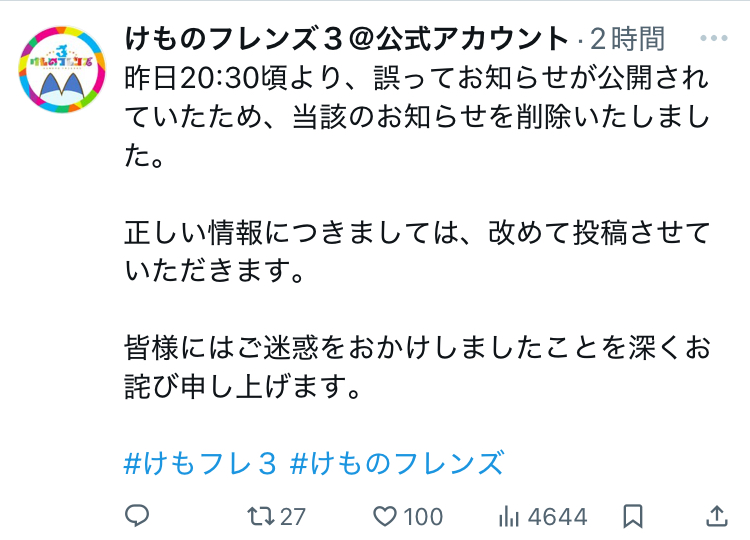This screenshot has width=750, height=540.
Task: Open the #けものフレンズ hashtag
Action: click(x=396, y=463)
